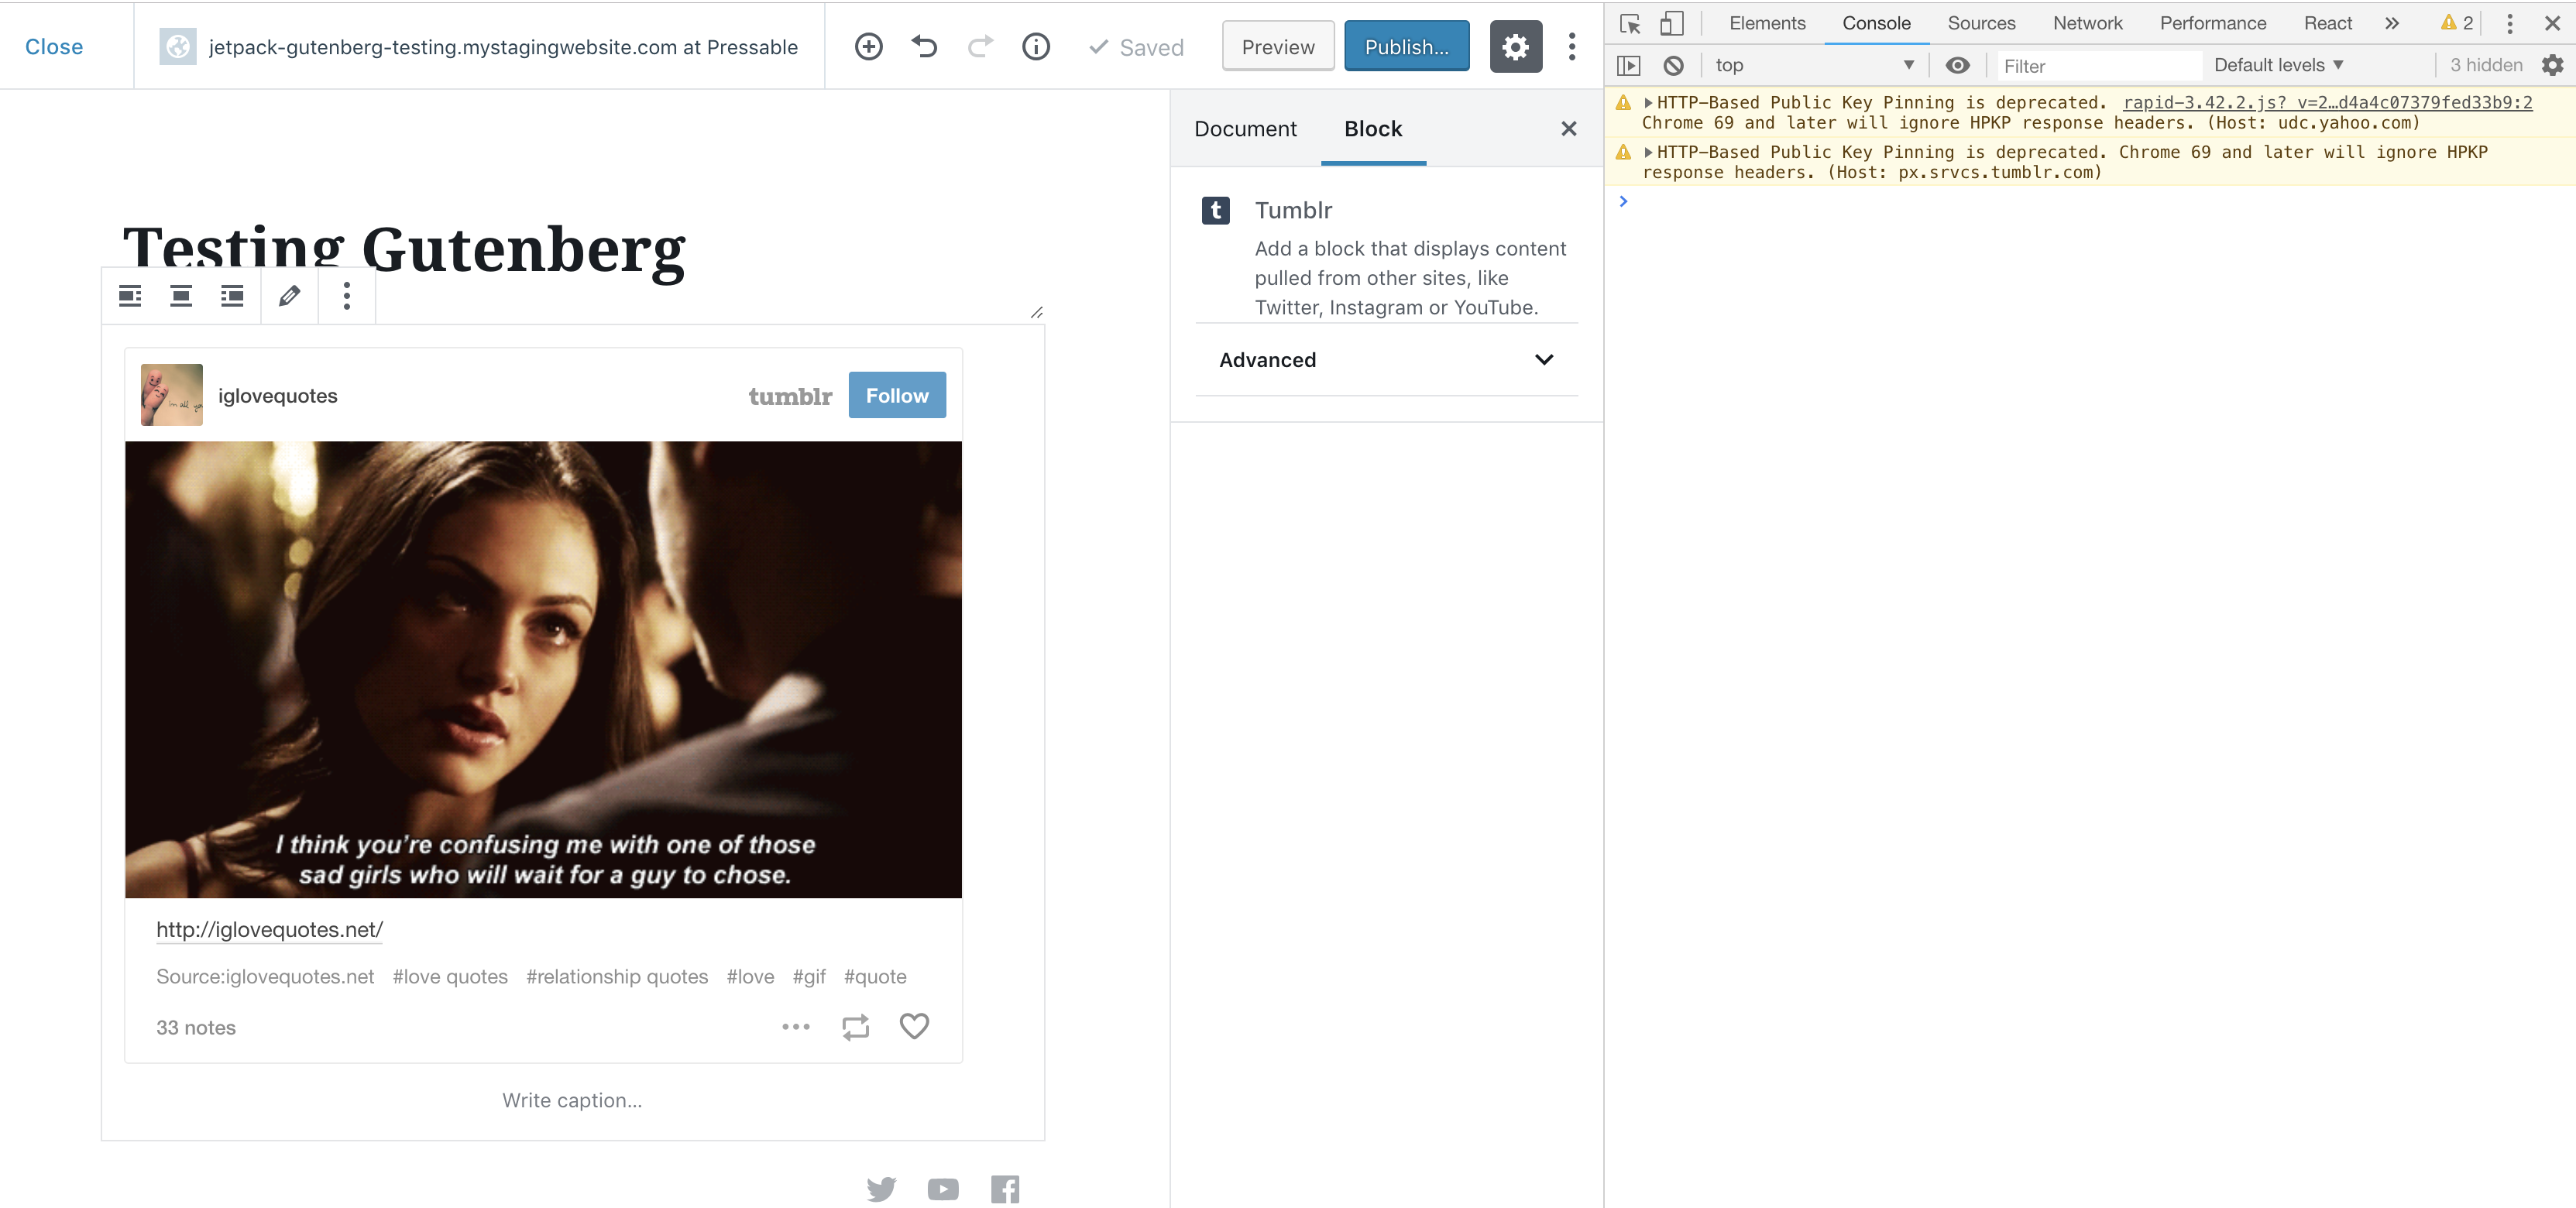
Task: Select the align center block icon
Action: point(181,296)
